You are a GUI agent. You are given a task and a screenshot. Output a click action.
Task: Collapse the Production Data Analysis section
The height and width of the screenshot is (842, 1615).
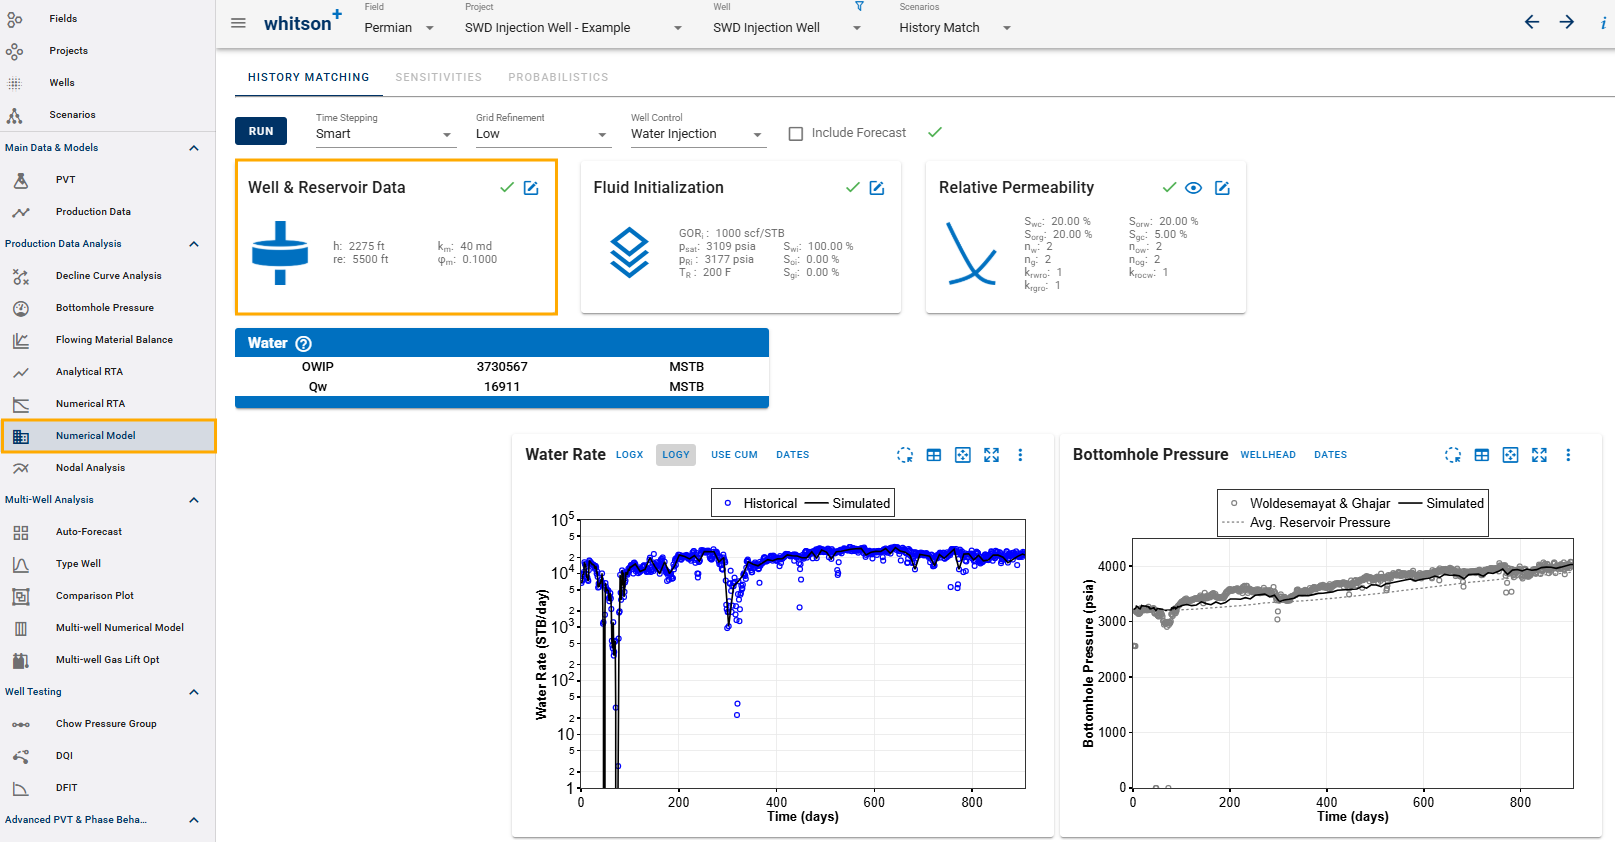tap(194, 244)
